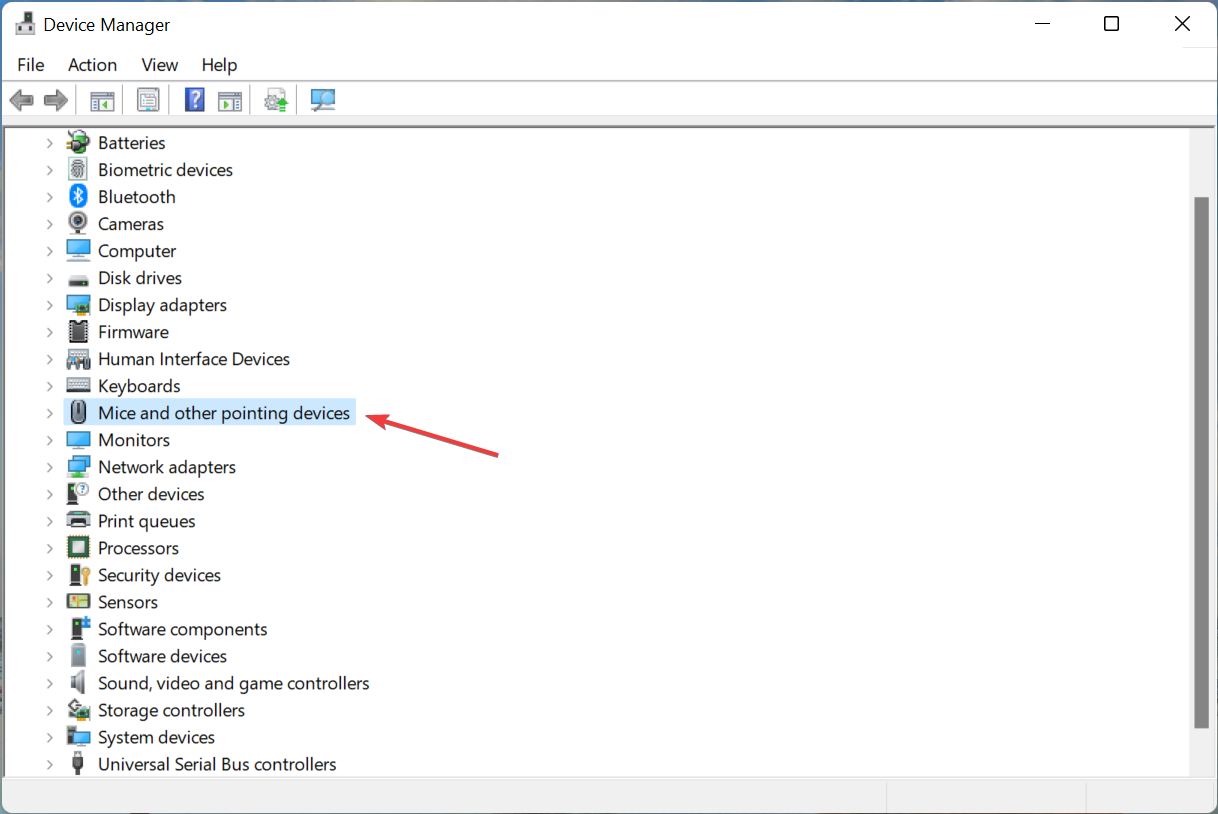Click the Biometric devices fingerprint icon
This screenshot has width=1218, height=814.
[x=78, y=169]
